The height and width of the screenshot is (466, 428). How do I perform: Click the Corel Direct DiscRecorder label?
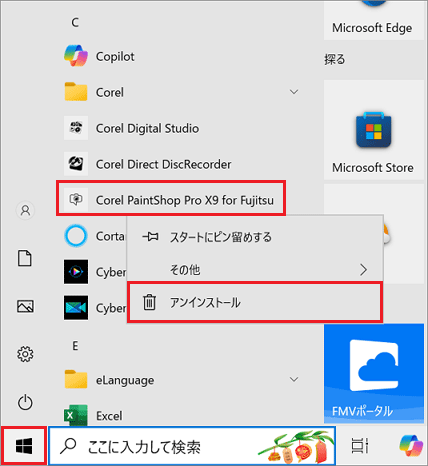[x=163, y=164]
